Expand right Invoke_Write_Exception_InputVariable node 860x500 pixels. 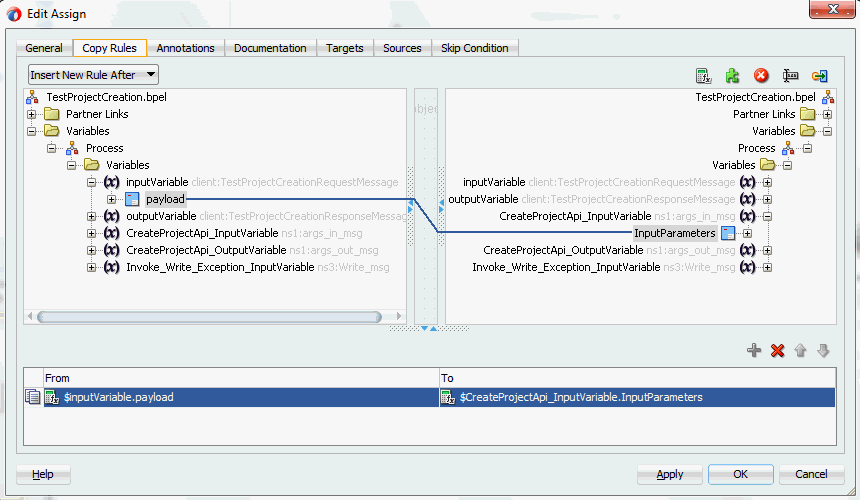click(767, 268)
